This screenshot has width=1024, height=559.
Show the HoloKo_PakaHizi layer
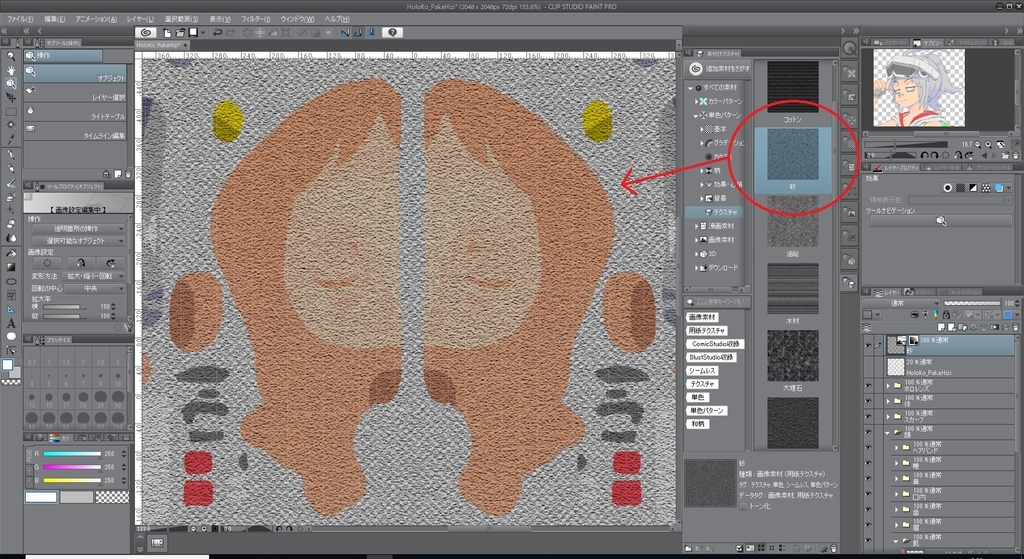[868, 368]
